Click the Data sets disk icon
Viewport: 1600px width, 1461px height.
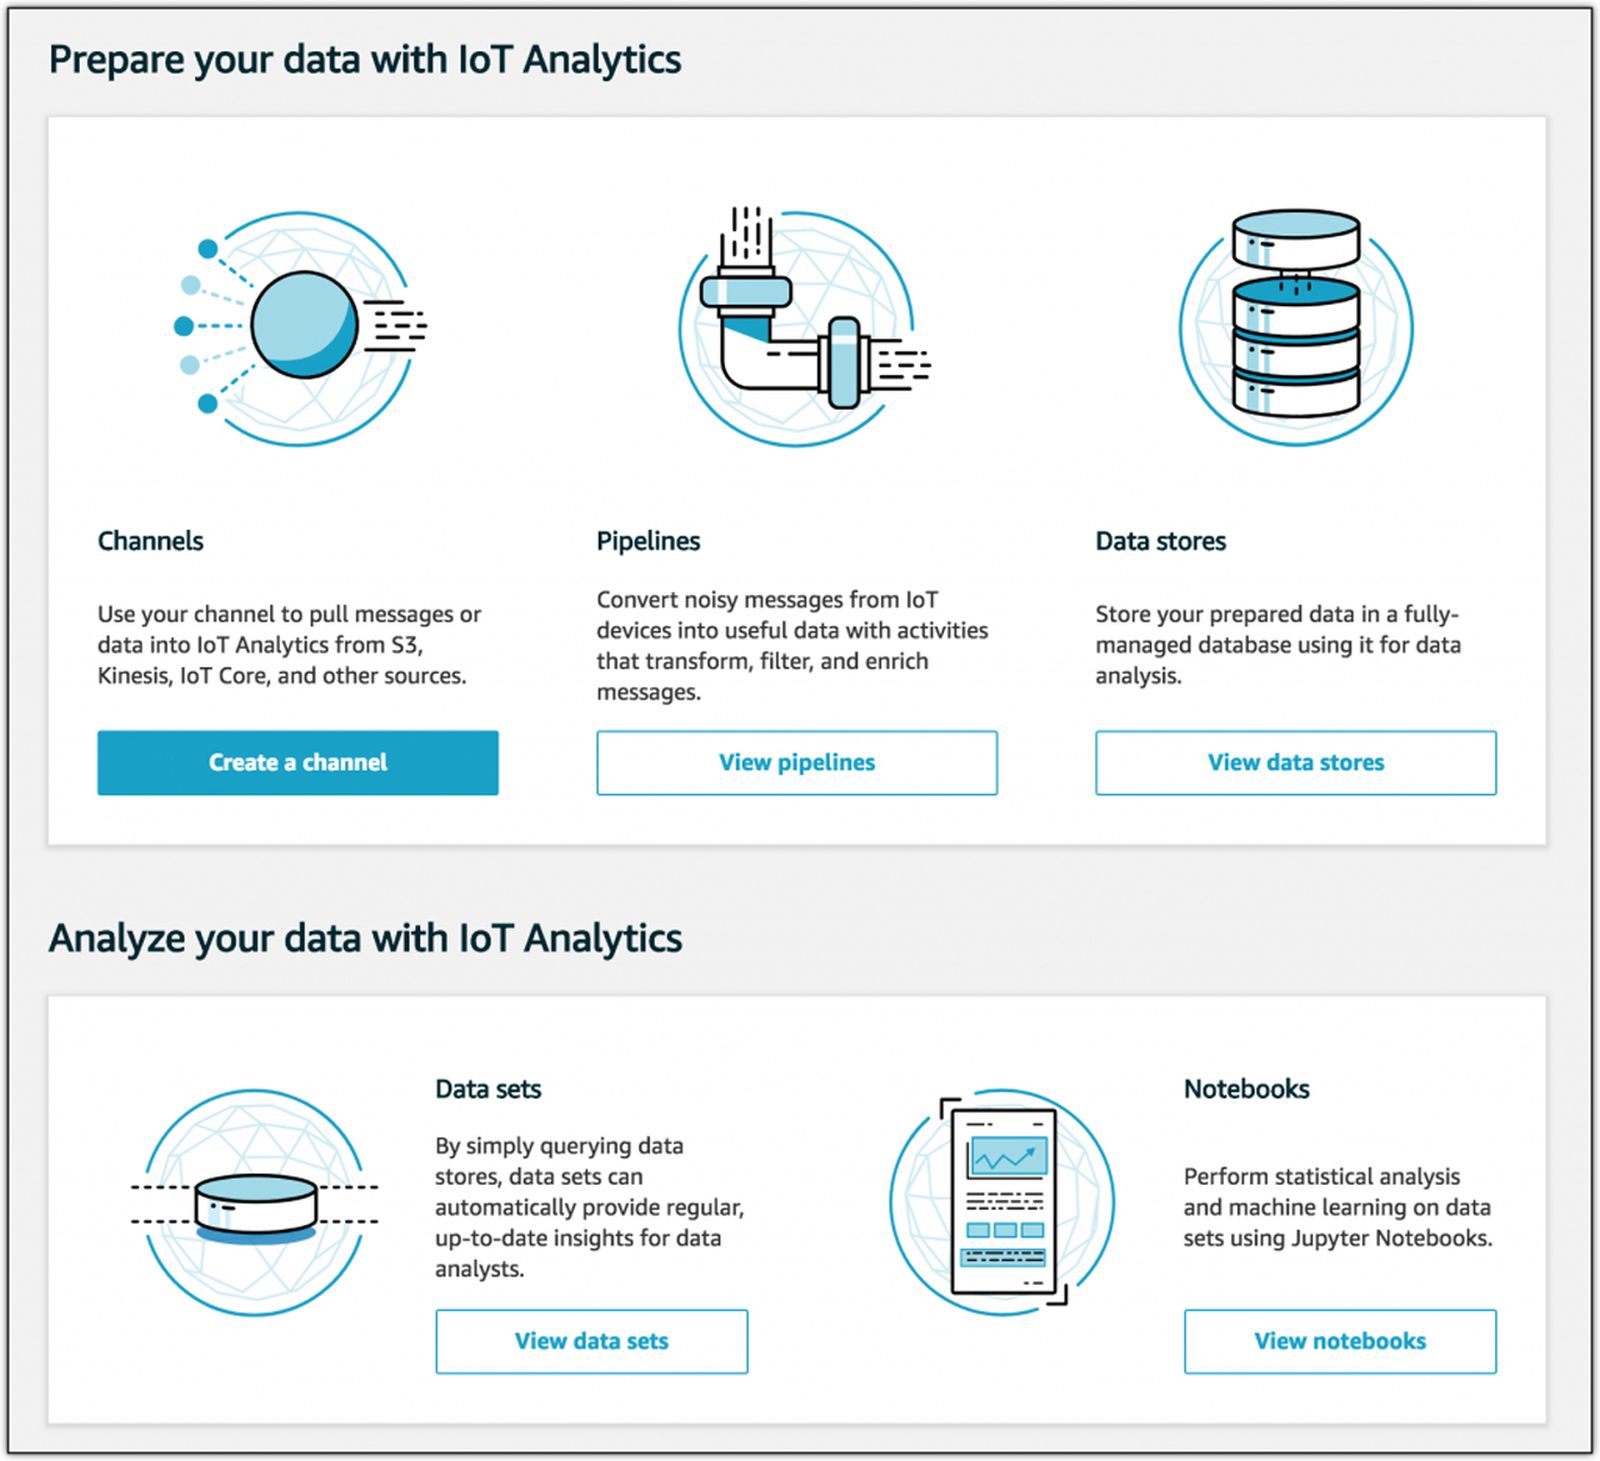click(x=255, y=1203)
